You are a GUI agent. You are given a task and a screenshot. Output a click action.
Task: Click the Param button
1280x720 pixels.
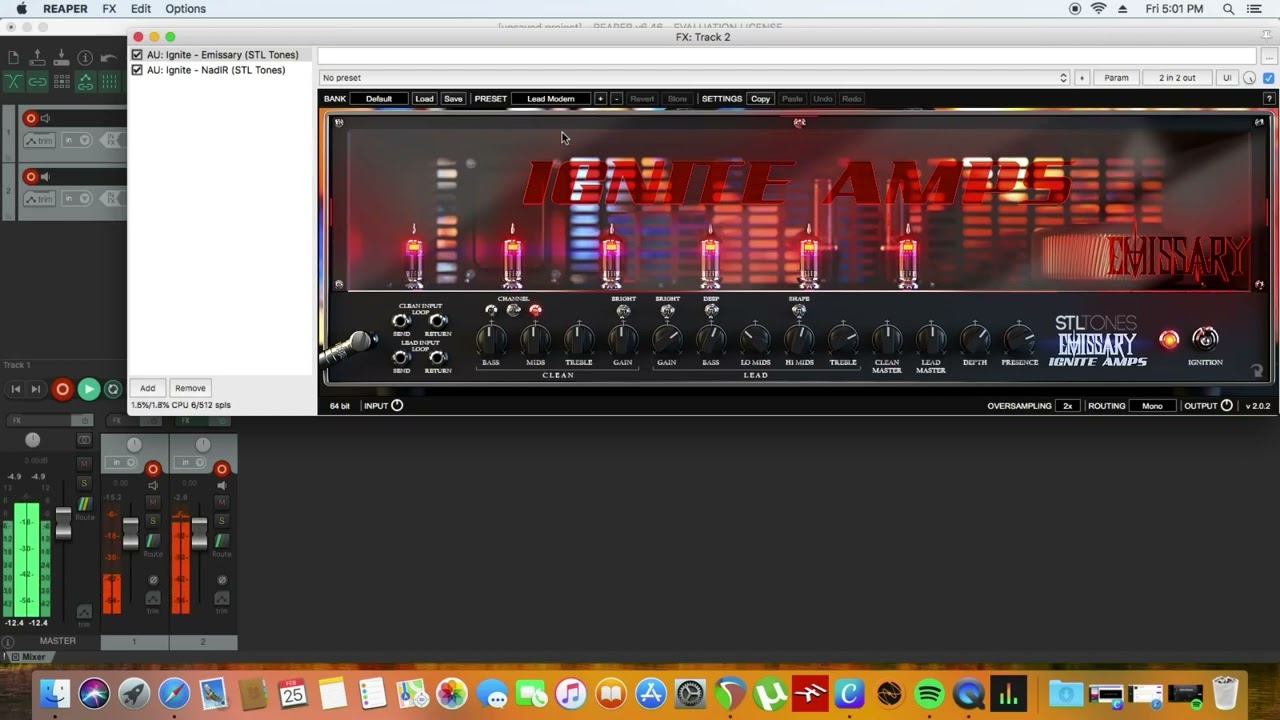pyautogui.click(x=1116, y=78)
